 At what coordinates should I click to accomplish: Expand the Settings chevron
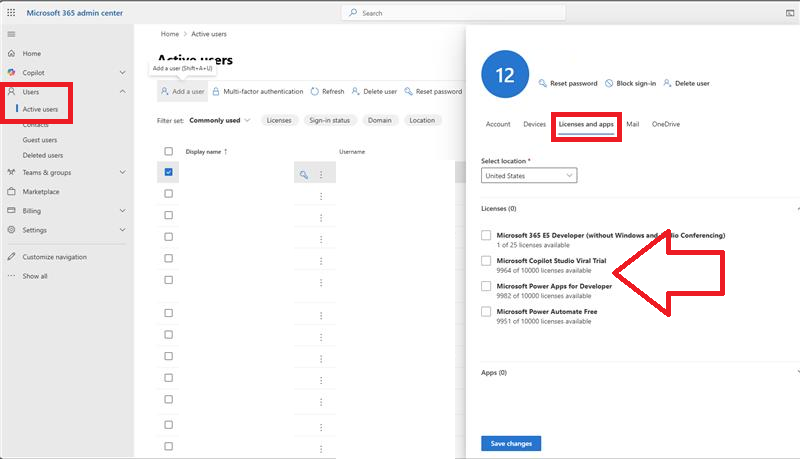coord(122,230)
